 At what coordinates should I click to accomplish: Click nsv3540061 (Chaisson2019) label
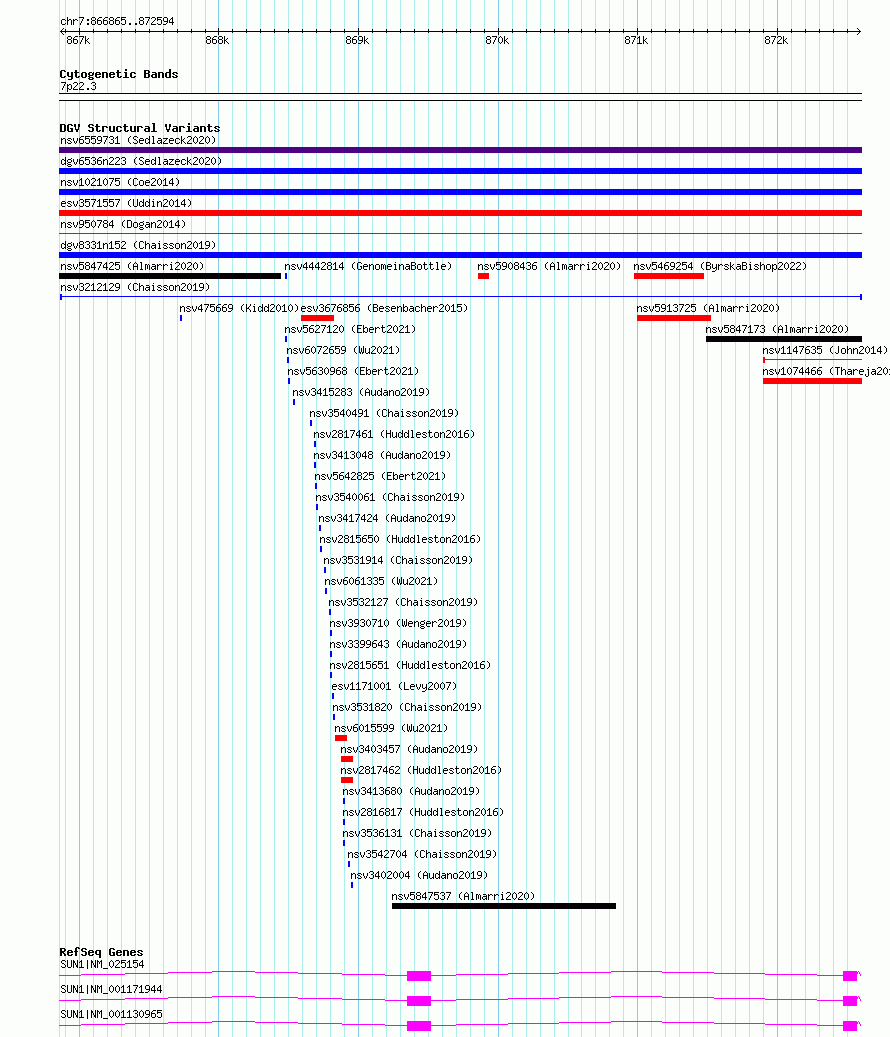[390, 498]
